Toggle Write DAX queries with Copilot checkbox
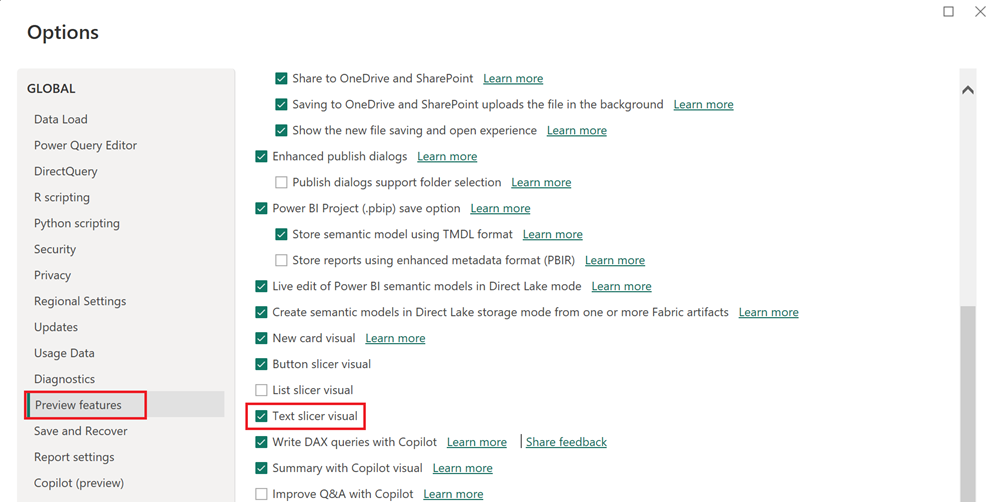This screenshot has width=992, height=502. pyautogui.click(x=262, y=442)
